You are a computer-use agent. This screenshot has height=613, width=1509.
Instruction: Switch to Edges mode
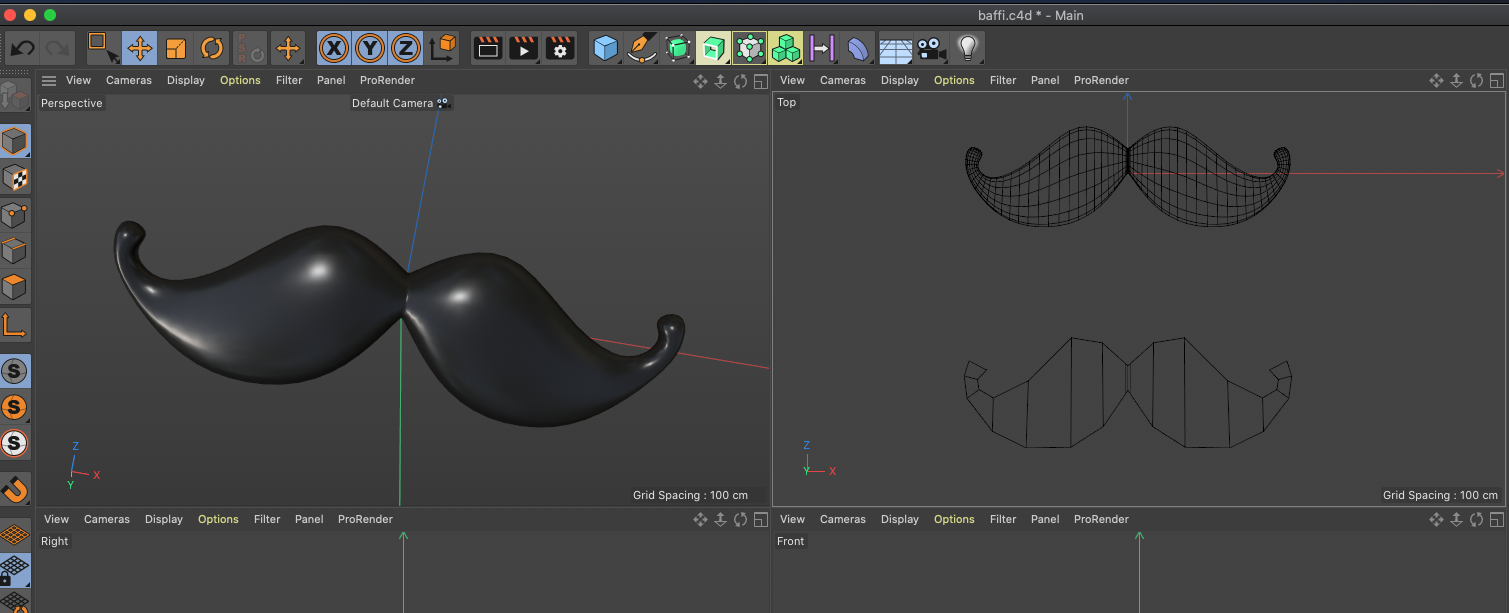(15, 250)
